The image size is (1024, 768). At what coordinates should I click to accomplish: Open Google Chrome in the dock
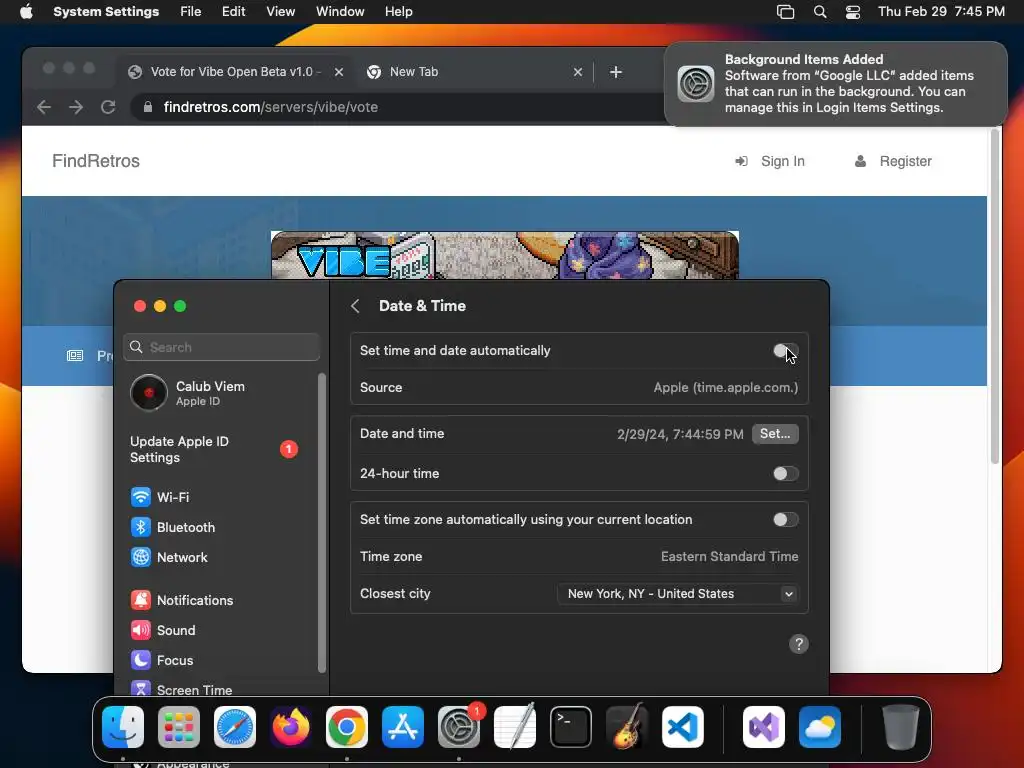click(x=347, y=727)
